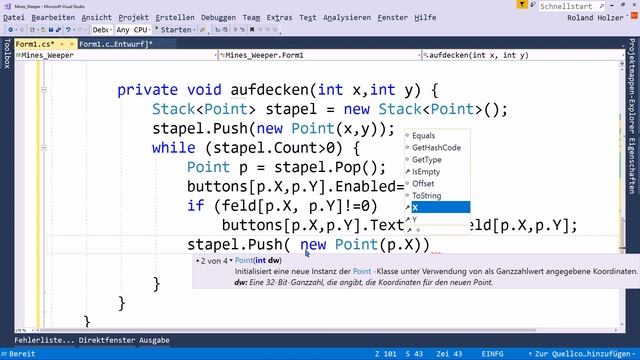Screen dimensions: 640x360
Task: Open the Team menu
Action: click(251, 18)
